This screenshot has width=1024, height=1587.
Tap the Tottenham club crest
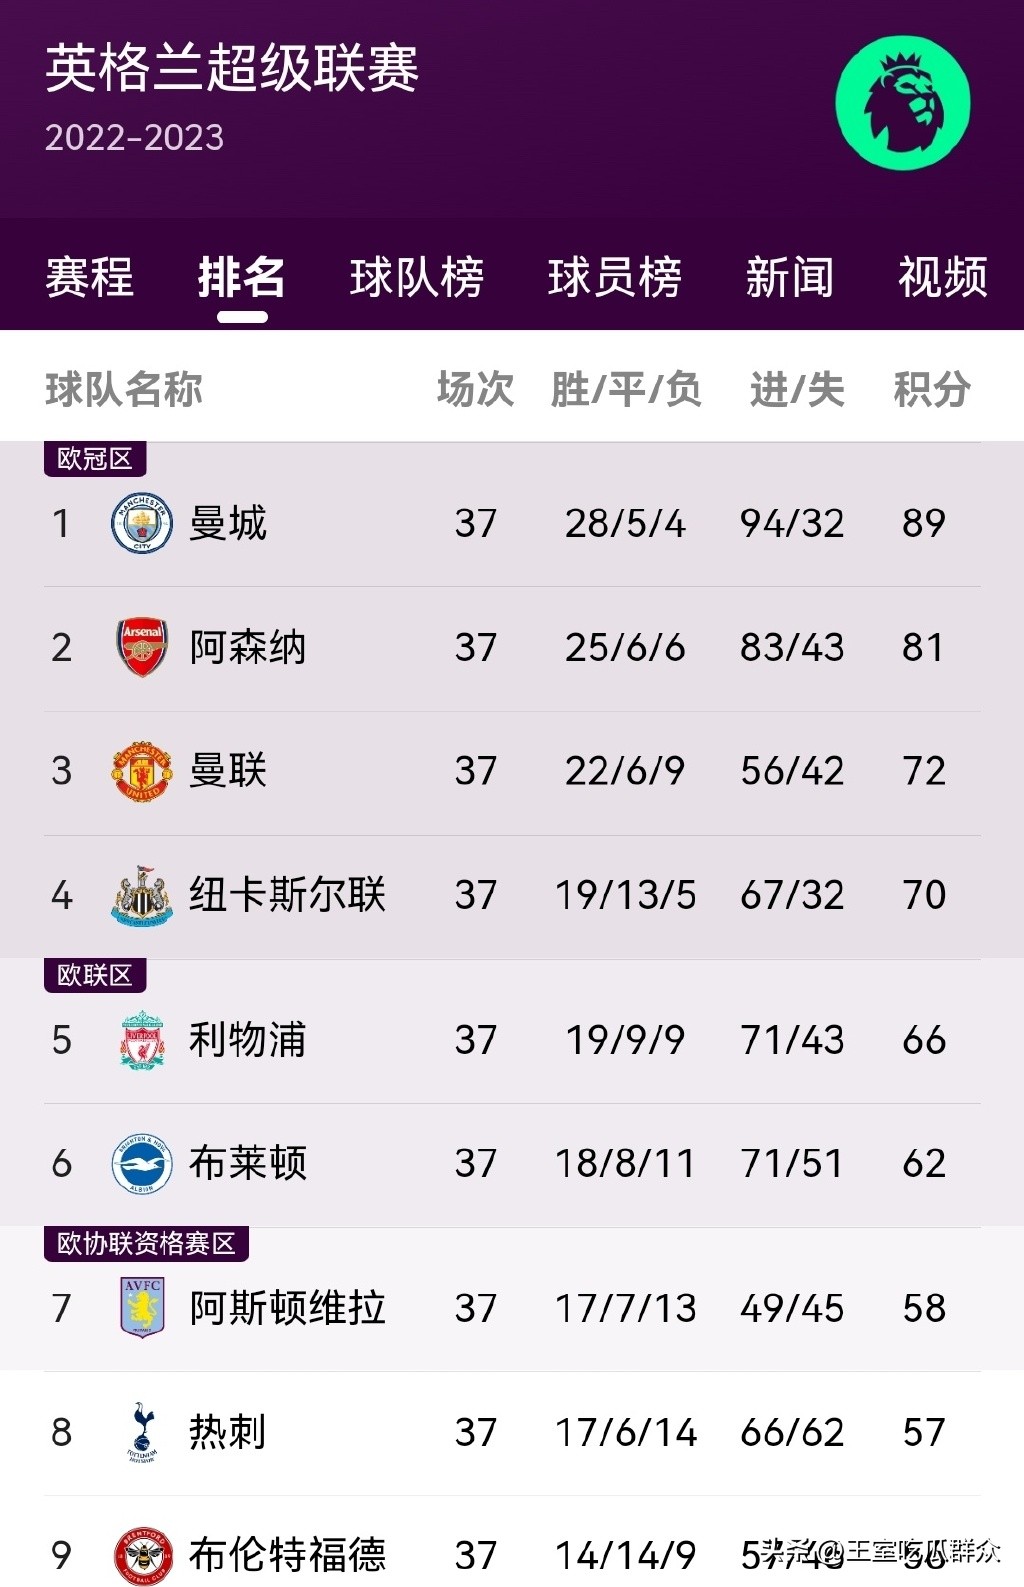[x=142, y=1432]
